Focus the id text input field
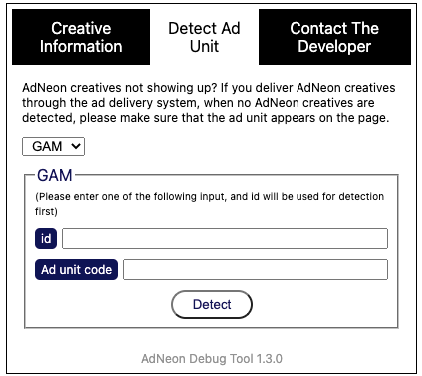Screen dimensions: 422x376 [x=225, y=238]
